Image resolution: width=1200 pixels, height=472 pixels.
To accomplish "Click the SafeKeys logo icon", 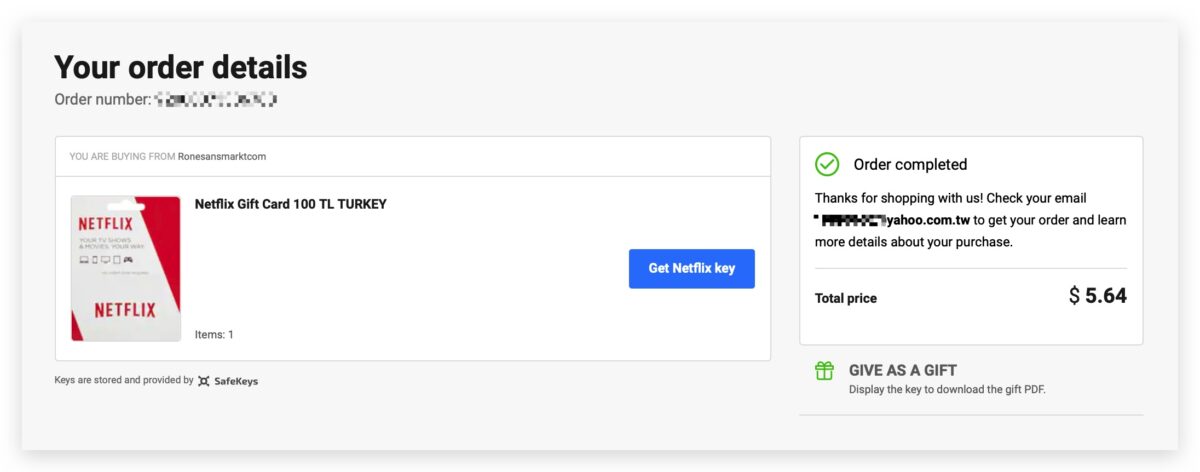I will [x=204, y=381].
